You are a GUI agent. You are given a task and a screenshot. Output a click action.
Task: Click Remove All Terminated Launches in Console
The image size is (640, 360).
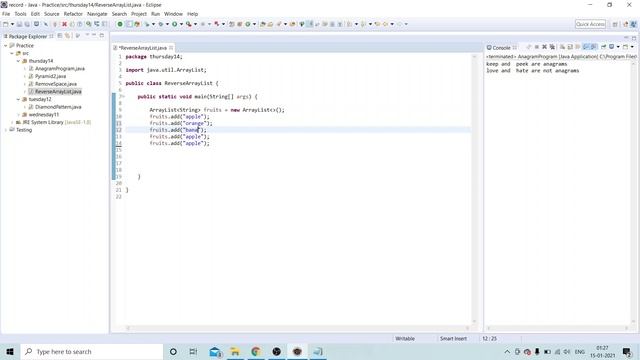pyautogui.click(x=552, y=47)
